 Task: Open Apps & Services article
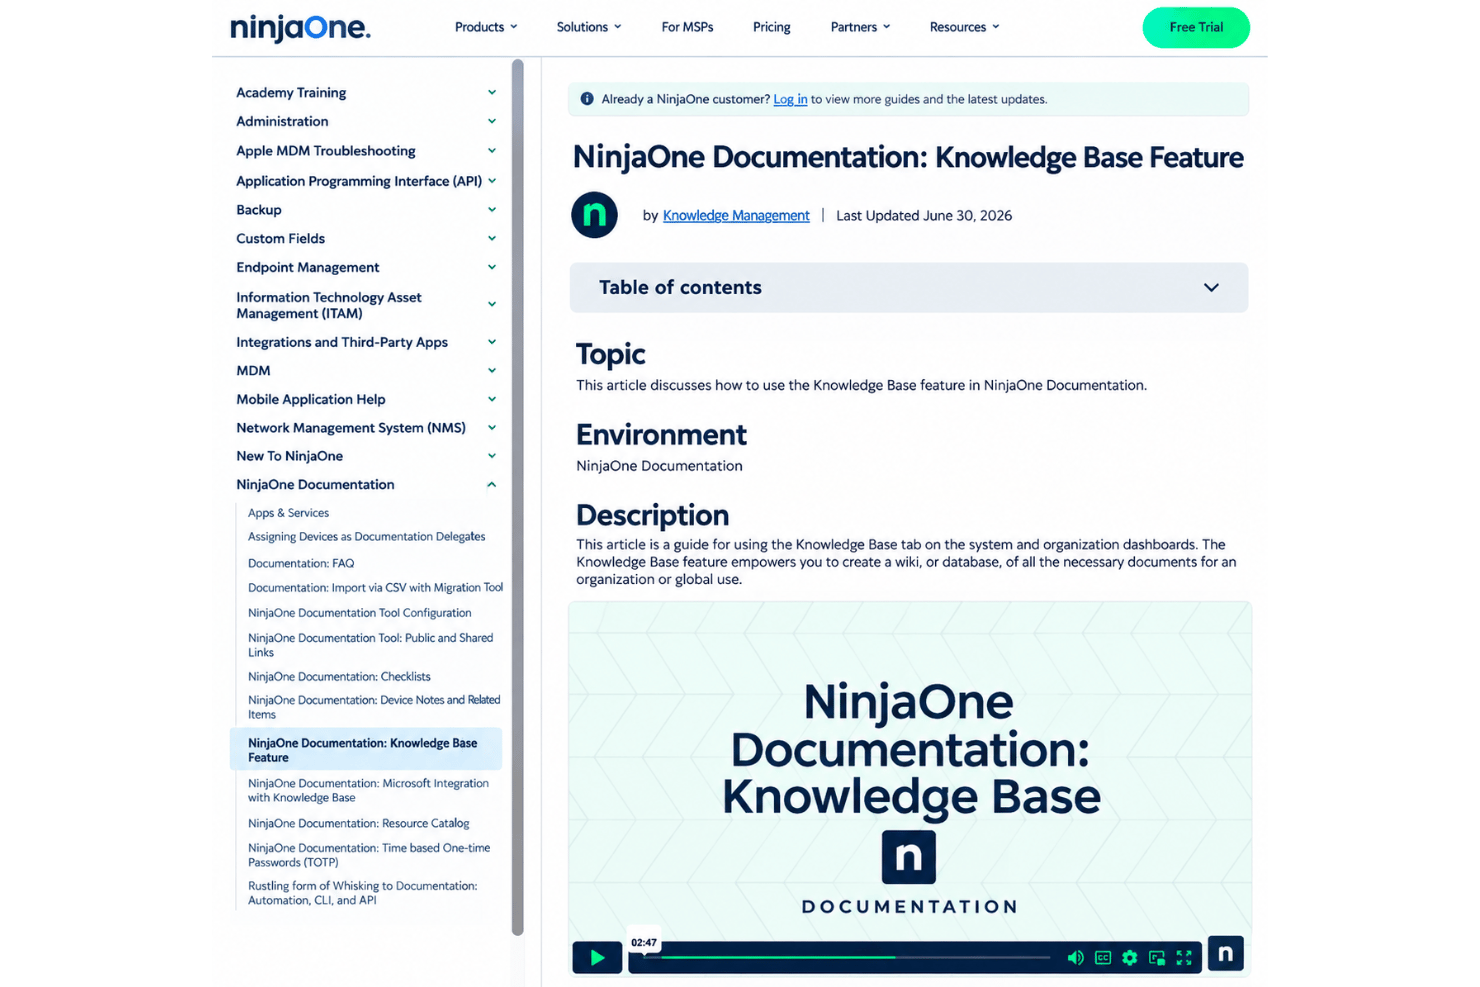click(288, 513)
